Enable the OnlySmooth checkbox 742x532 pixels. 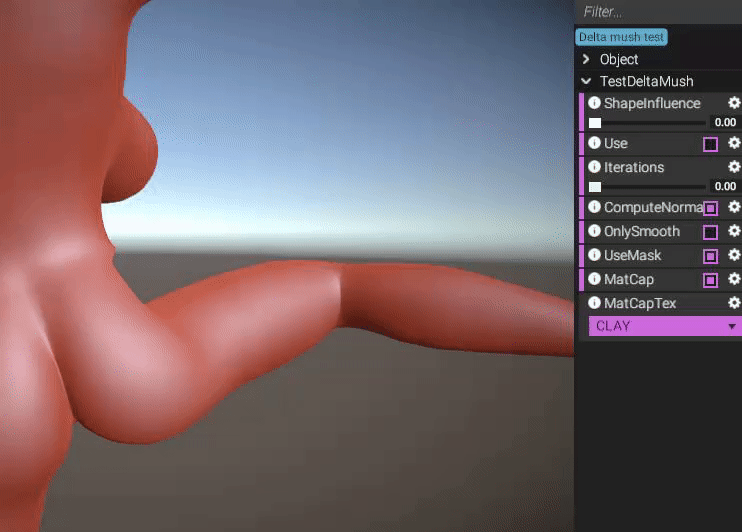pos(710,232)
